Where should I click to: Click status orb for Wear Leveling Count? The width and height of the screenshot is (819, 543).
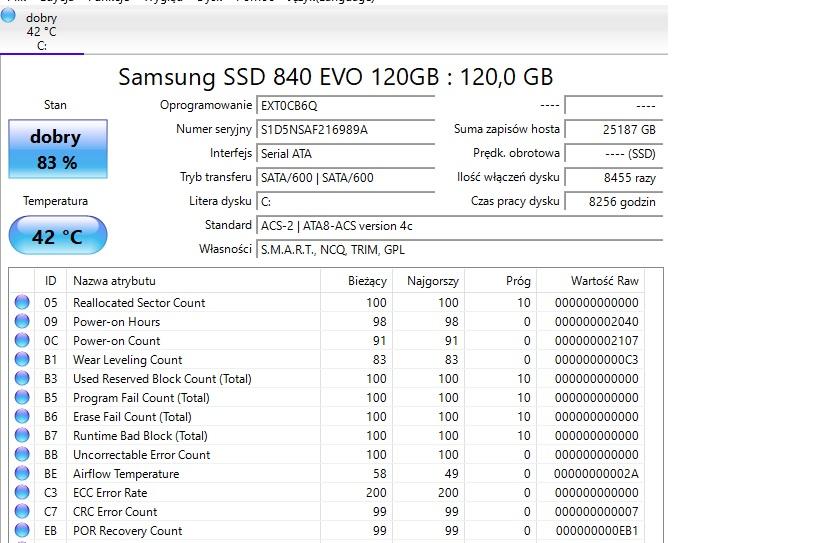tap(22, 360)
